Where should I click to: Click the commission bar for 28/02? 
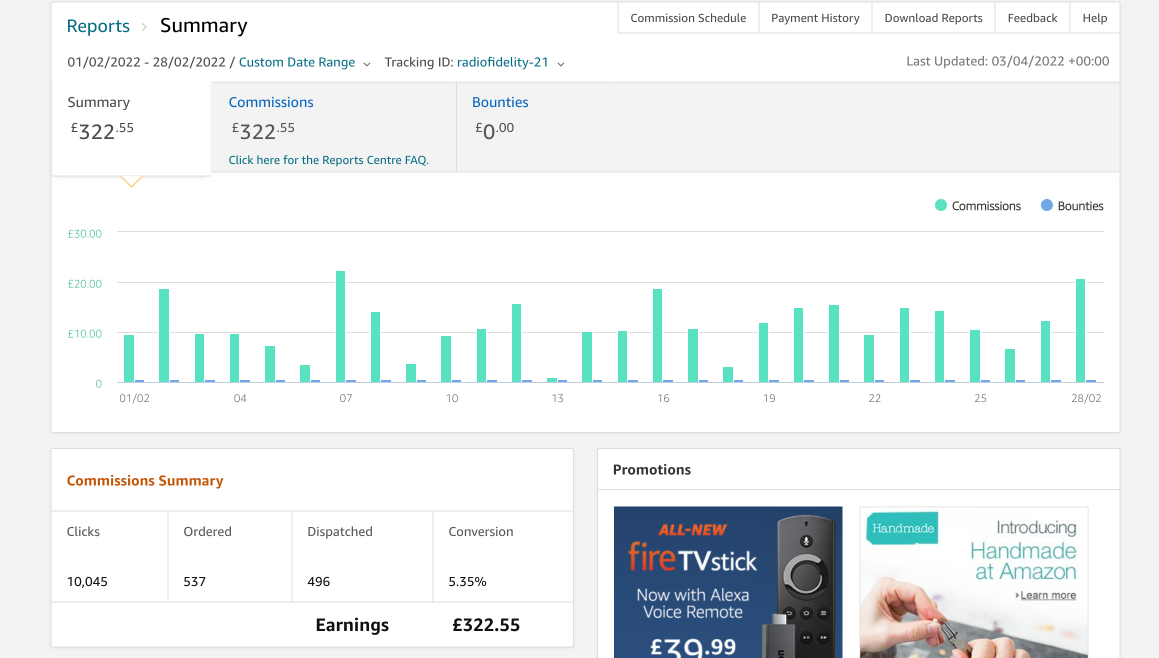[x=1081, y=330]
